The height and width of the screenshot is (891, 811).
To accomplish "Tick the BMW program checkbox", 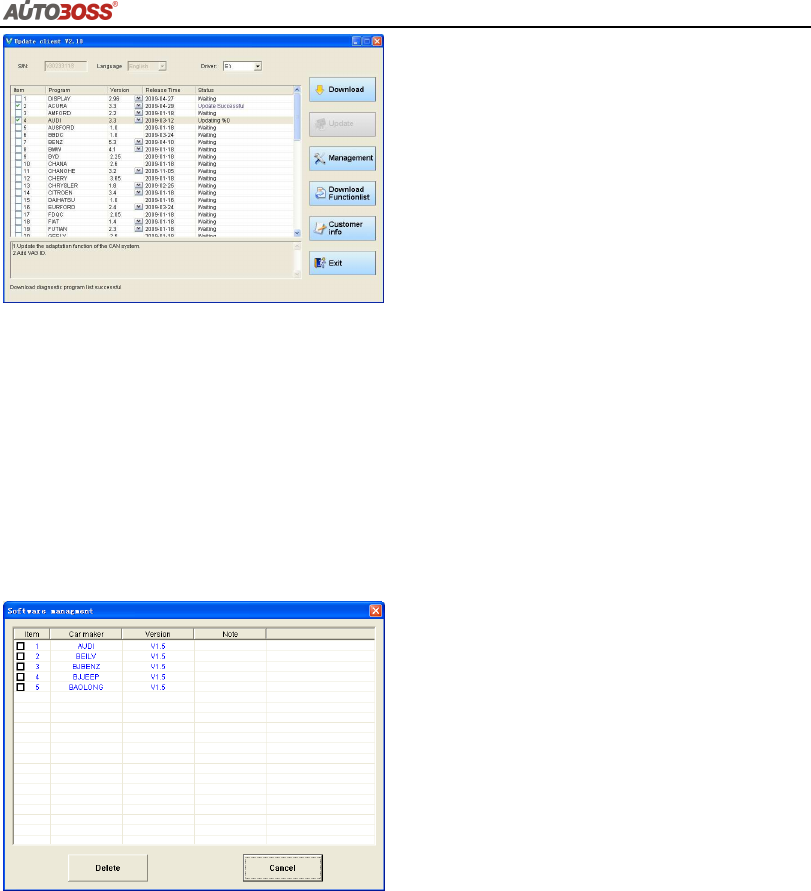I will click(18, 149).
